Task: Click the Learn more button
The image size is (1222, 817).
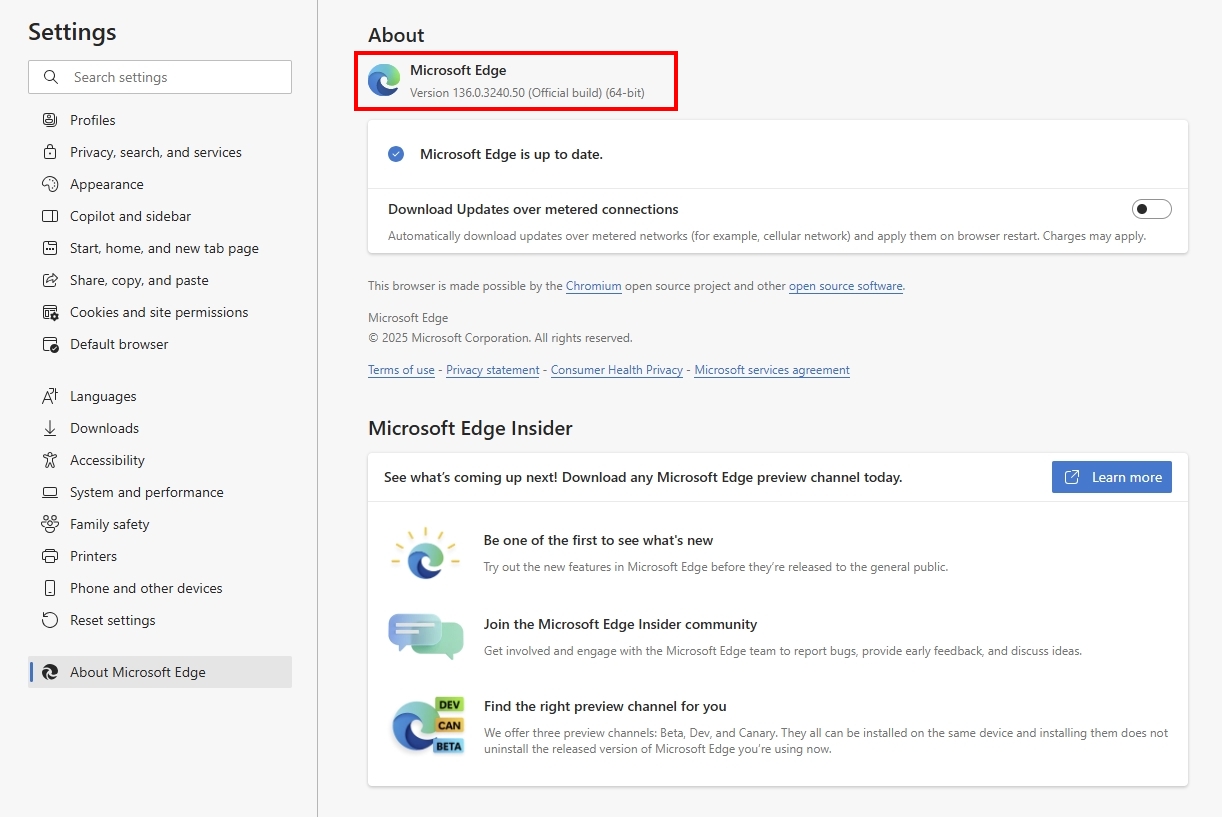Action: click(1112, 477)
